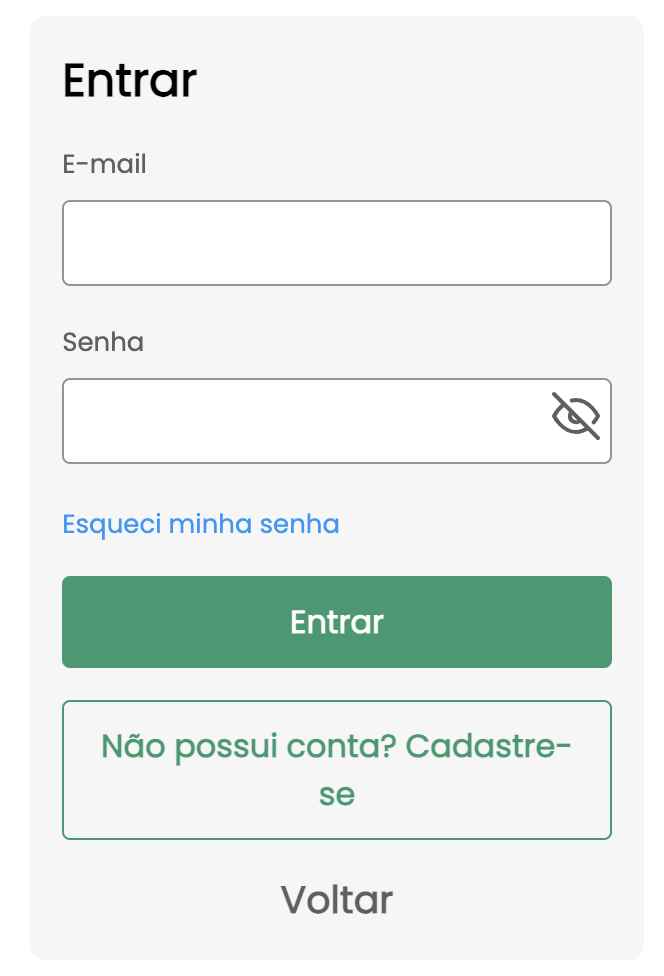Viewport: 664px width, 976px height.
Task: Focus the Senha password field
Action: pyautogui.click(x=300, y=421)
